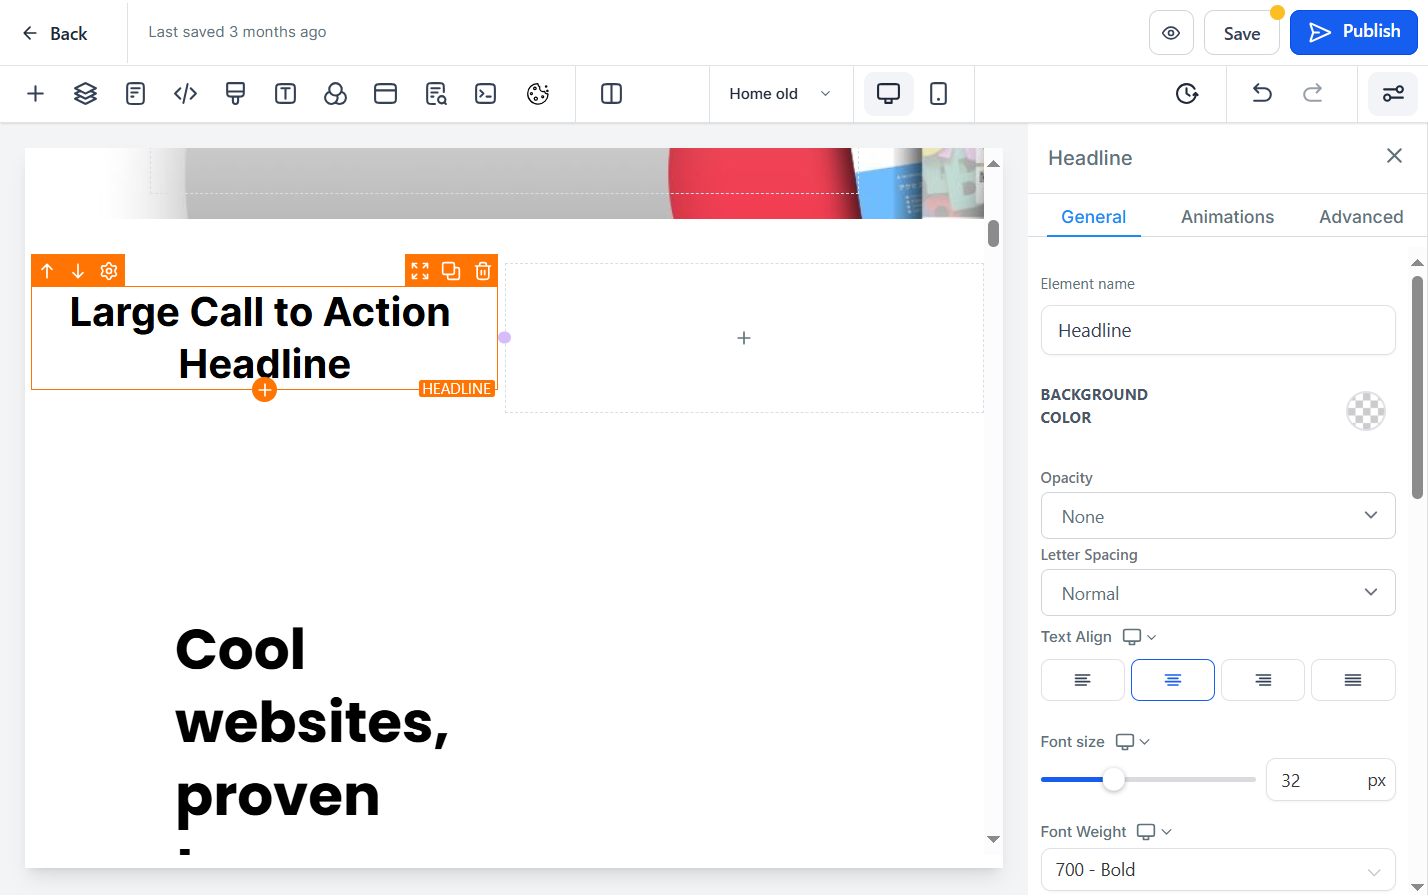The width and height of the screenshot is (1428, 895).
Task: Click the font size slider handle
Action: [1114, 780]
